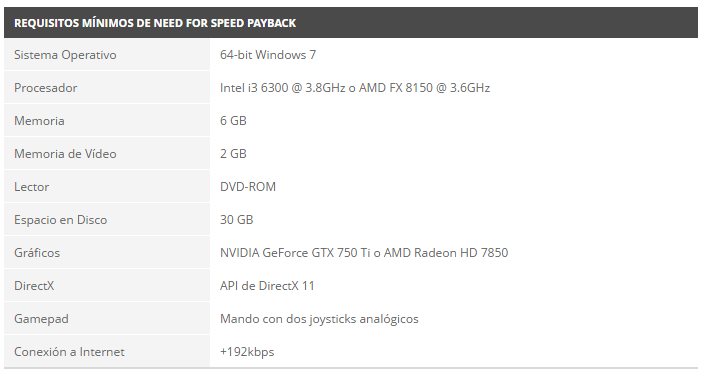Viewport: 711px width, 377px height.
Task: Select the Sistema Operativo label cell
Action: (x=107, y=55)
